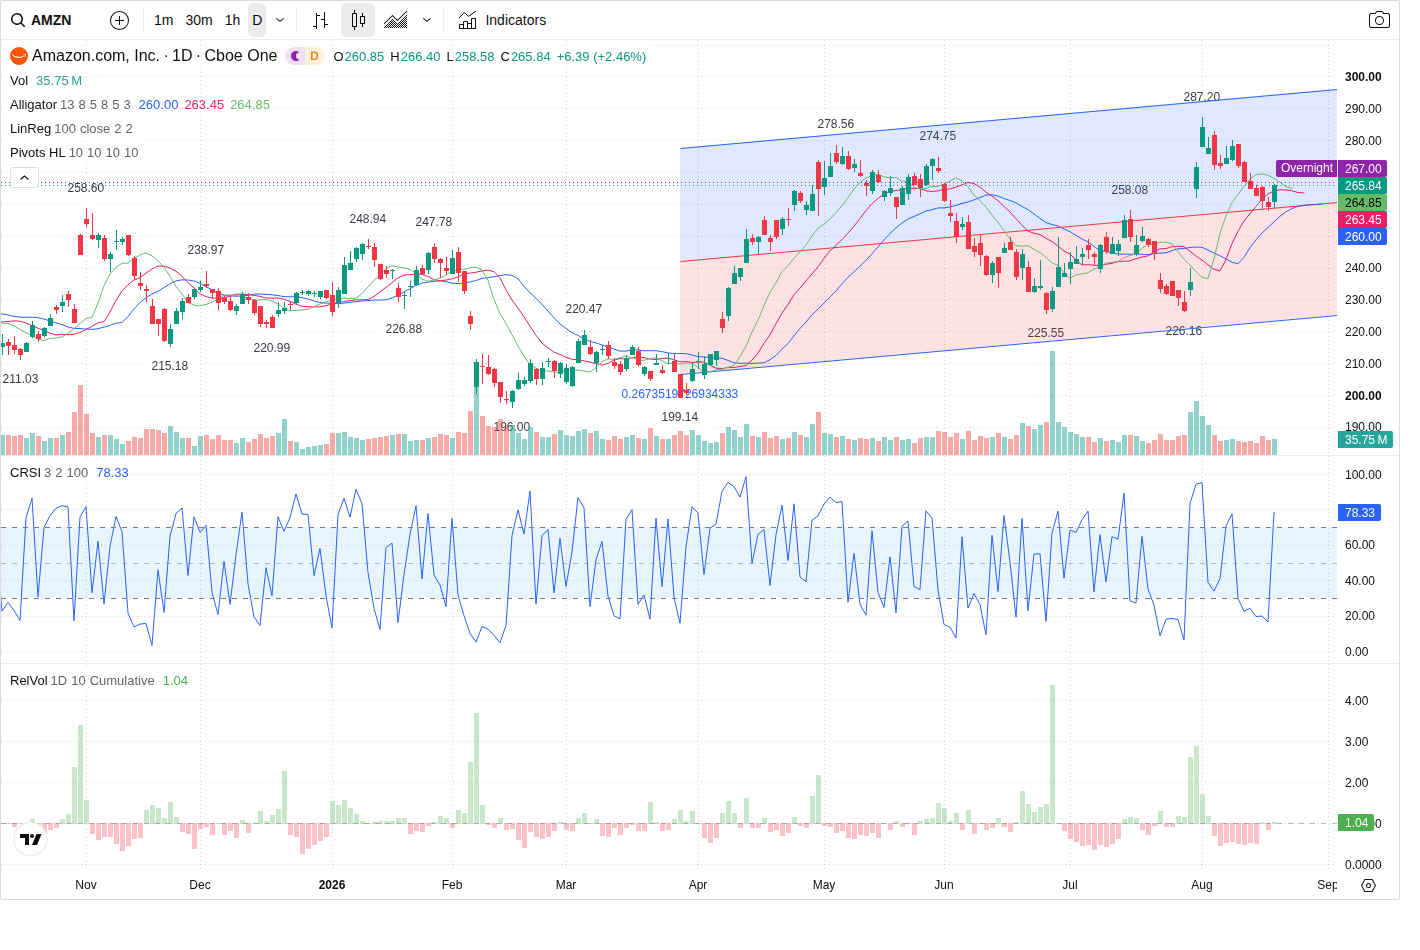Click the 278.56 pivot high label

tap(835, 124)
